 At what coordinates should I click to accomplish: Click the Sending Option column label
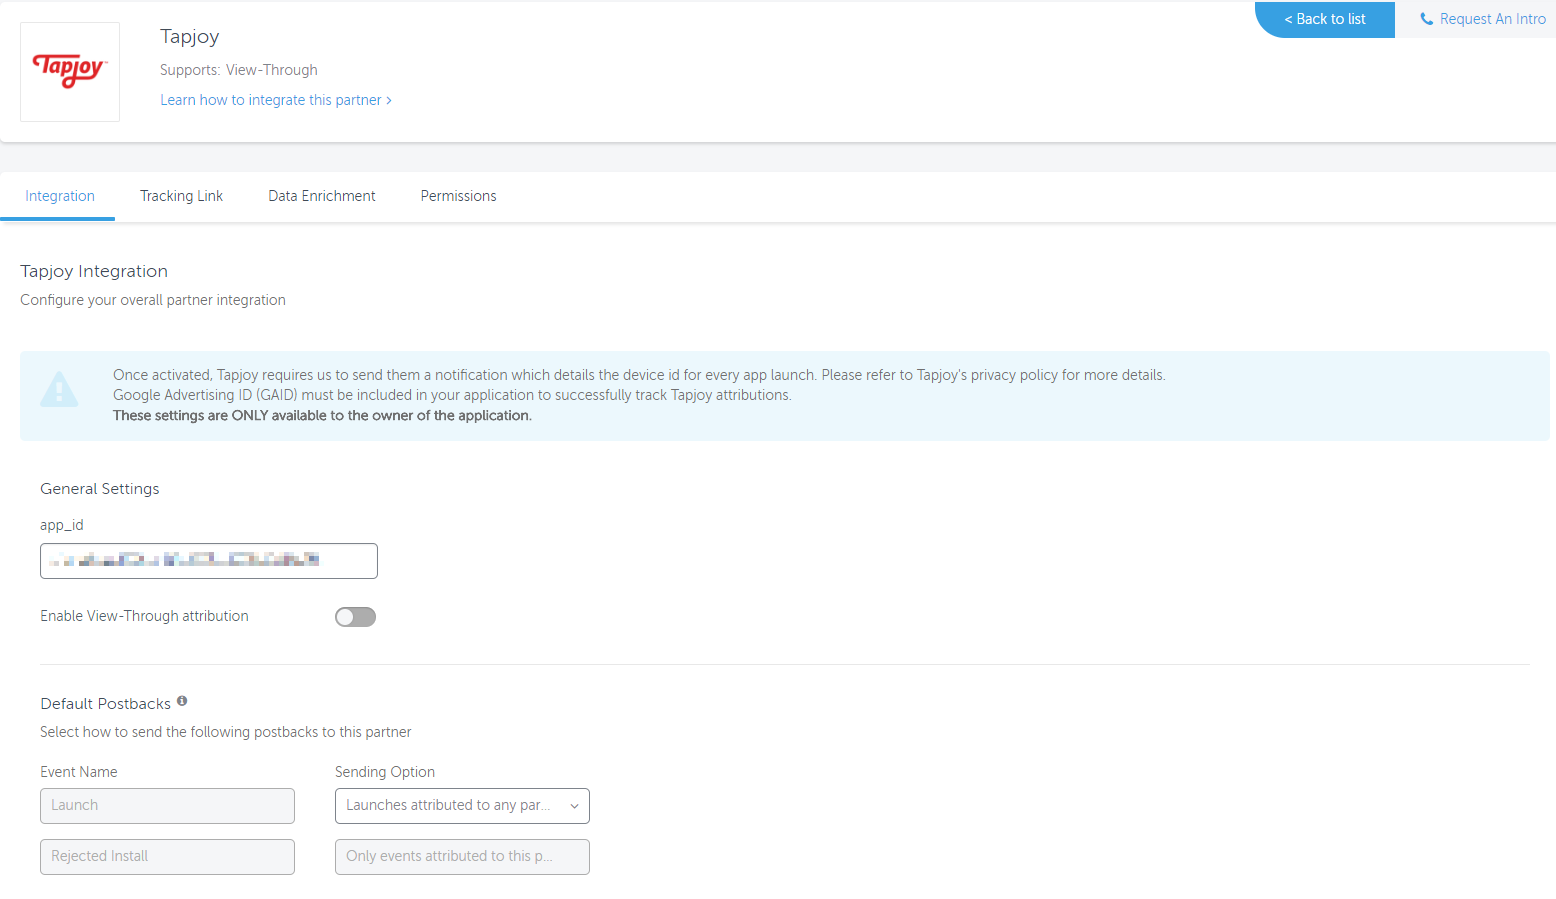coord(385,772)
